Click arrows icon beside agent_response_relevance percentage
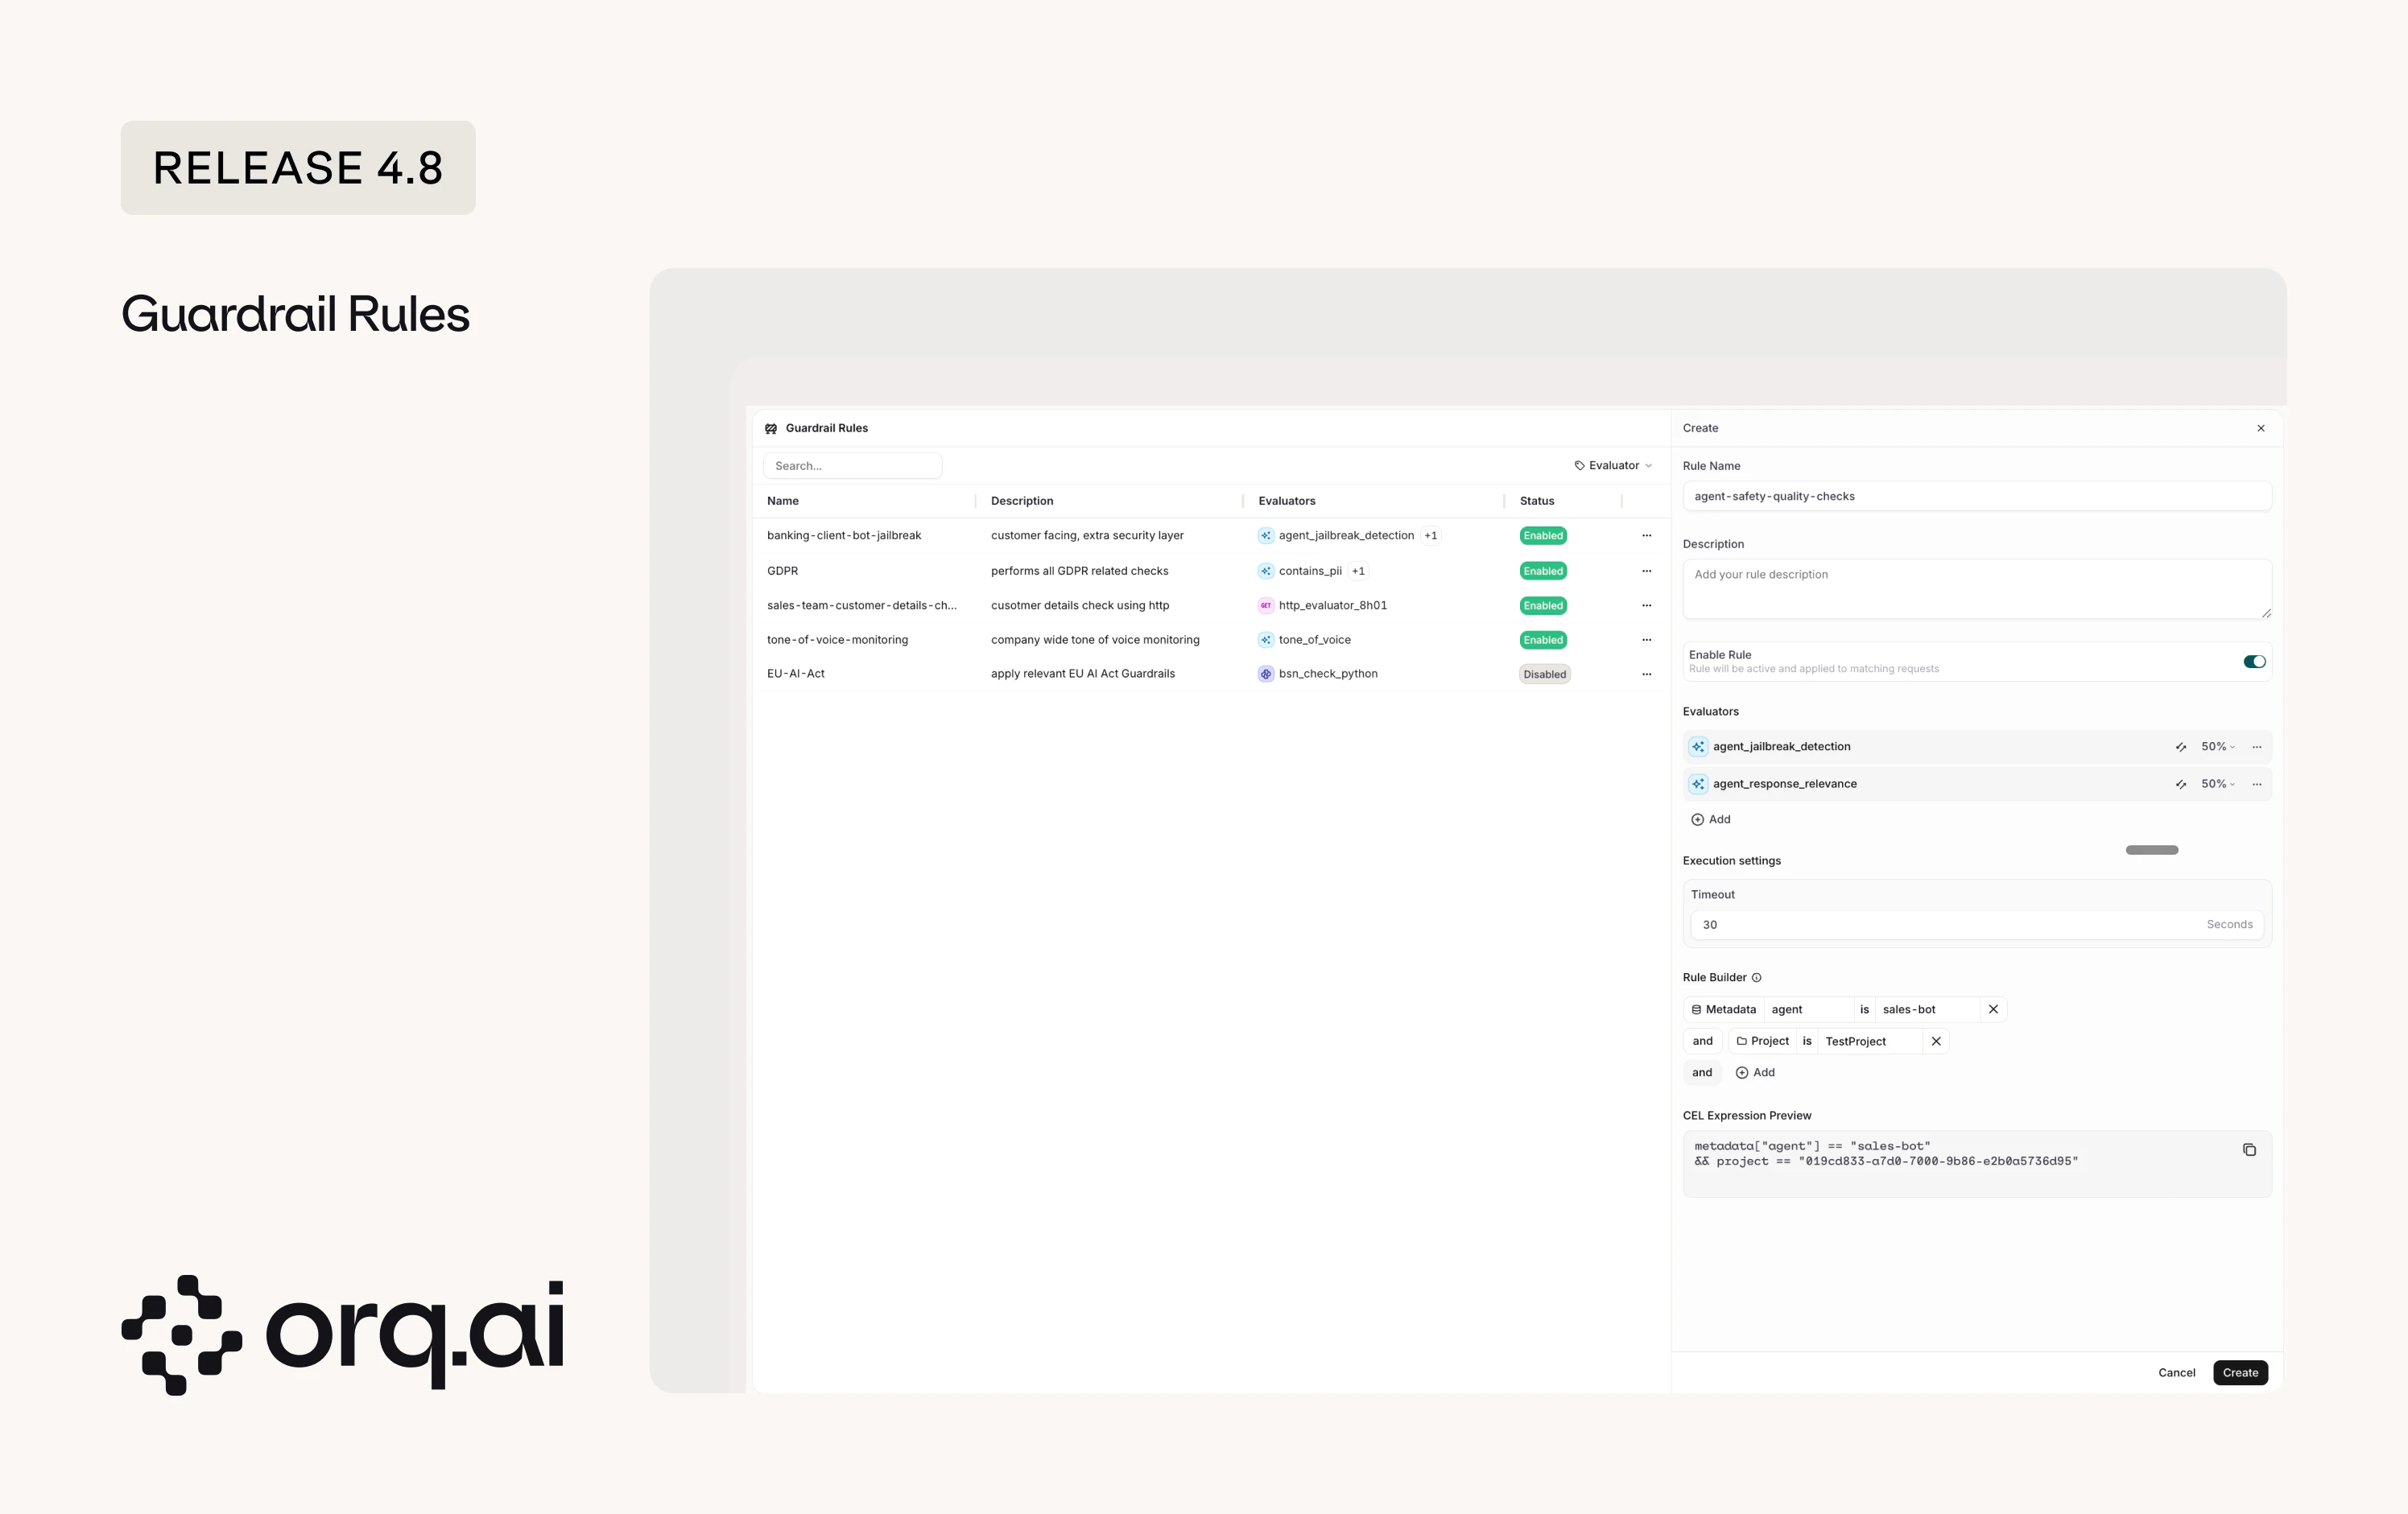The width and height of the screenshot is (2408, 1514). [x=2181, y=785]
